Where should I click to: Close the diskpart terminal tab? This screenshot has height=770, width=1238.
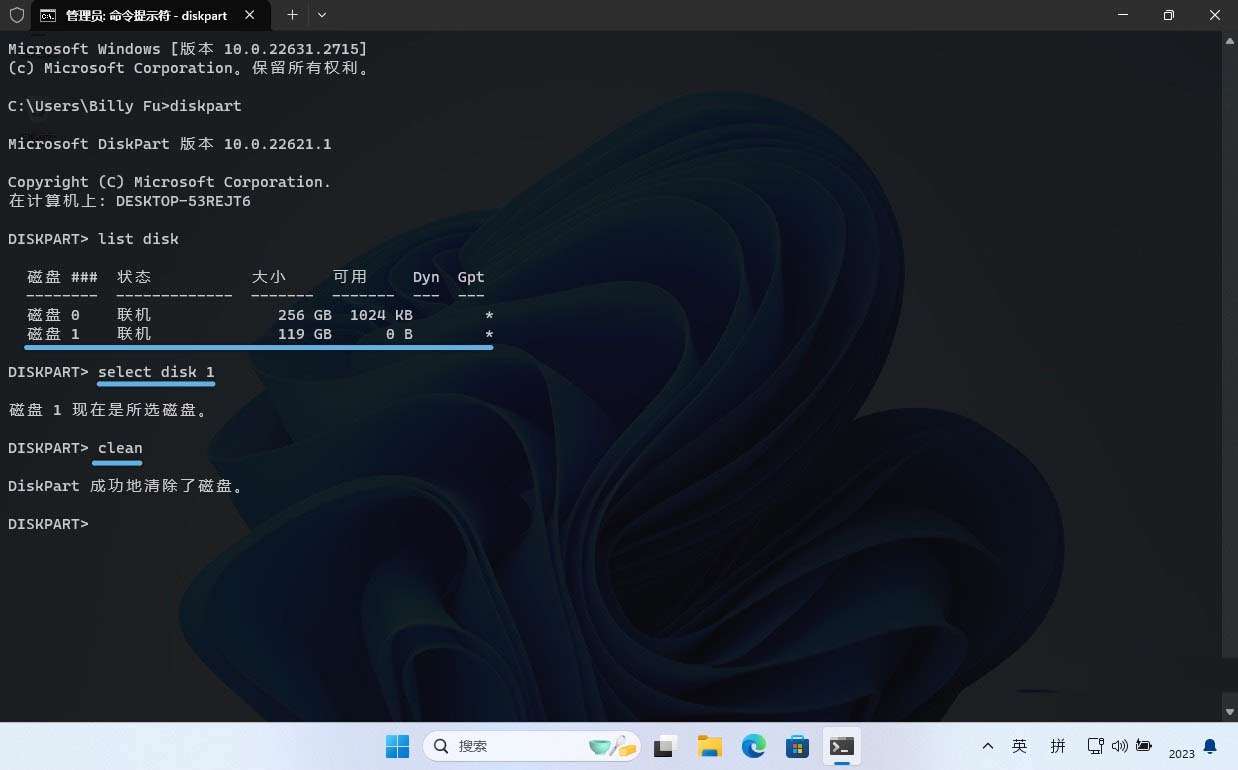pyautogui.click(x=250, y=15)
